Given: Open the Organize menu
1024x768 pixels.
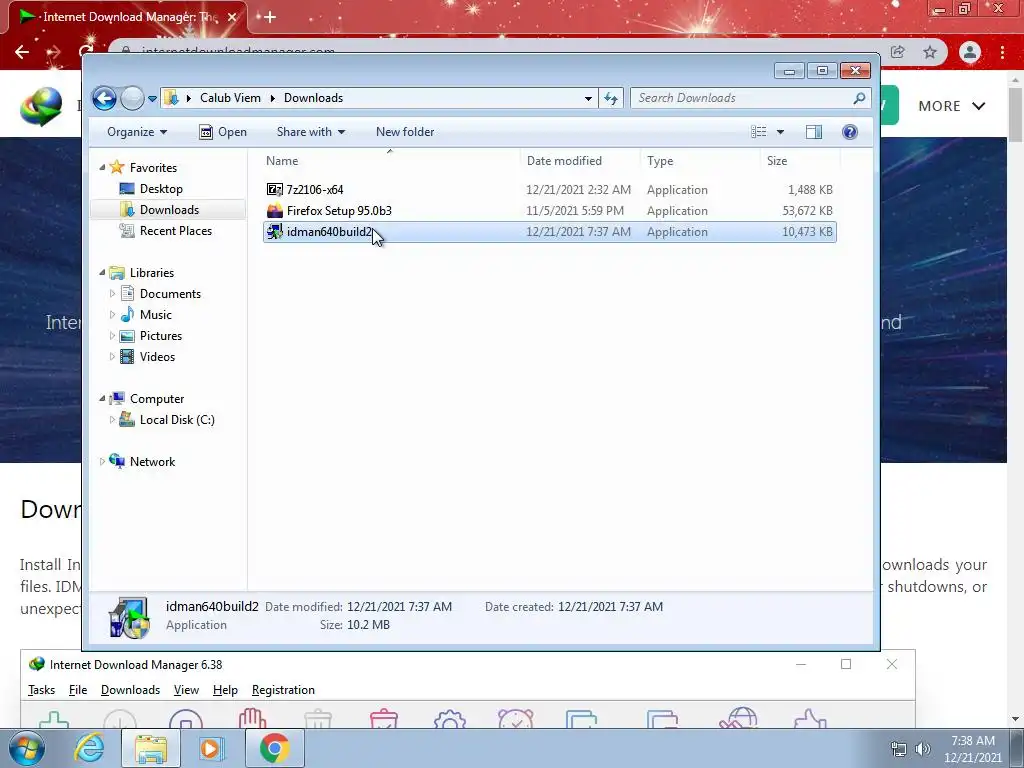Looking at the screenshot, I should click(x=136, y=132).
